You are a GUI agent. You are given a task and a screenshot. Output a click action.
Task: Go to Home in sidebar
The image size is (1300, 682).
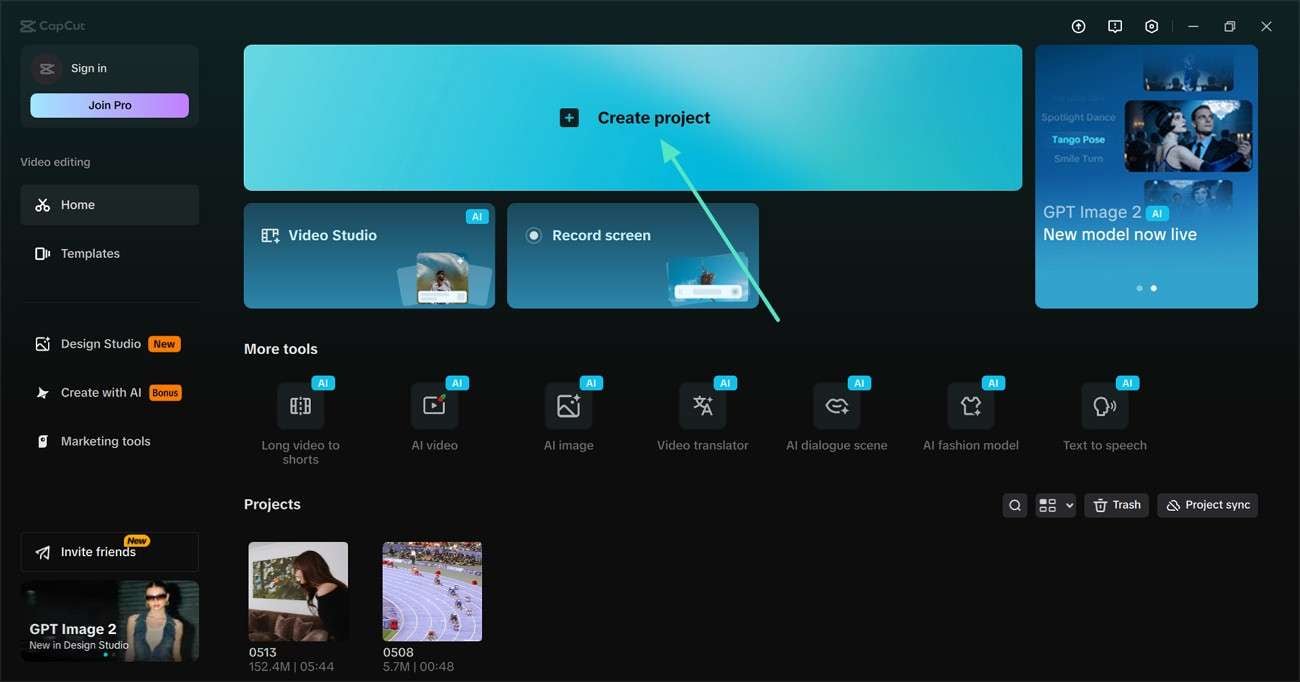pyautogui.click(x=109, y=205)
